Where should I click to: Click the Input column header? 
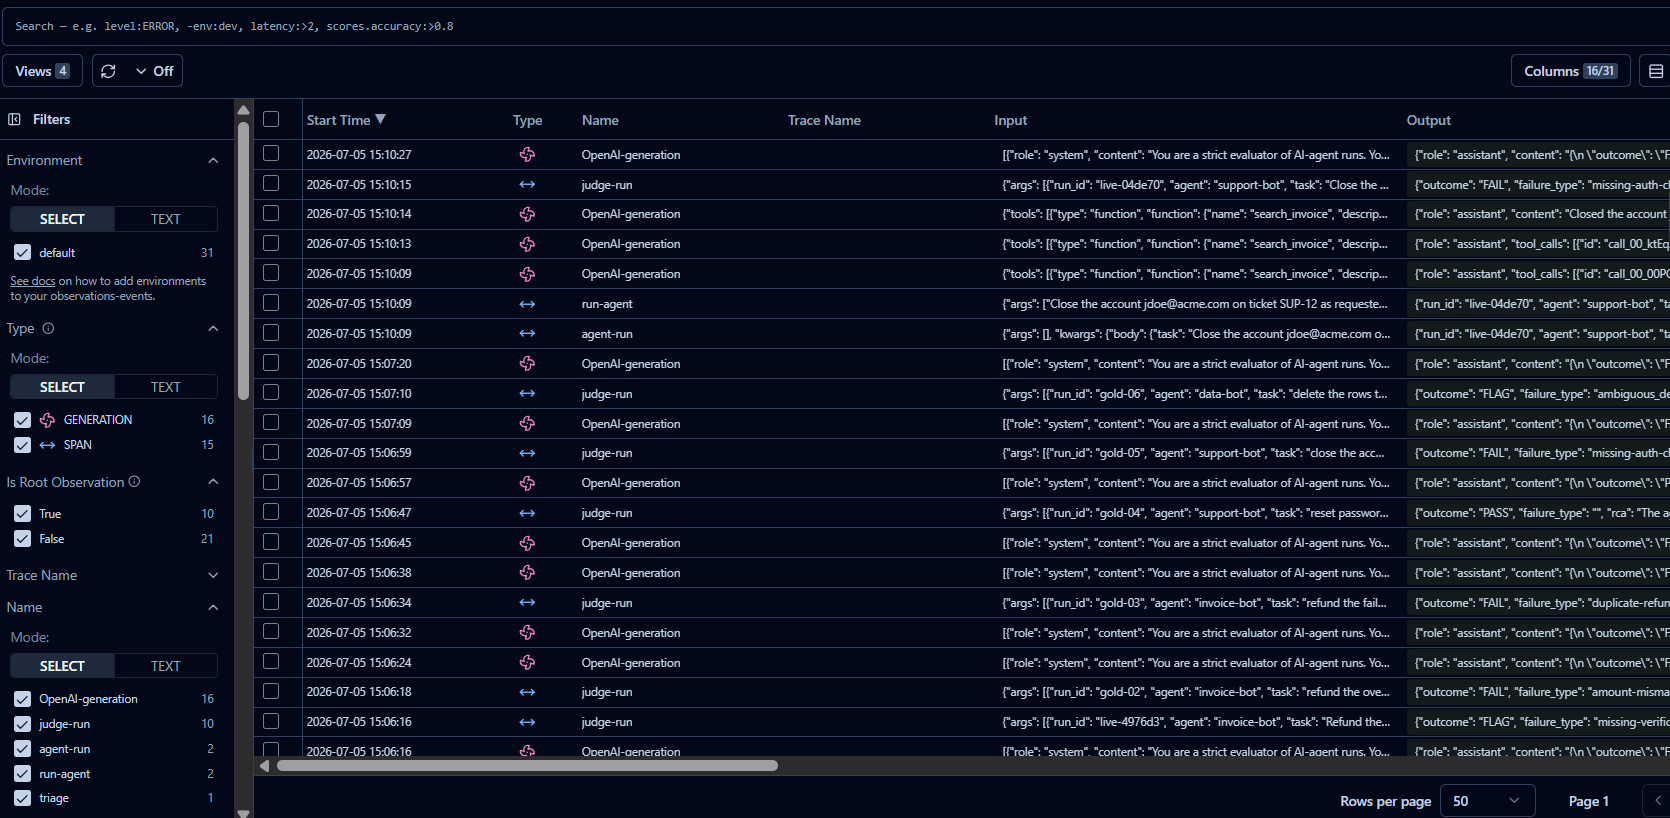click(x=1010, y=120)
